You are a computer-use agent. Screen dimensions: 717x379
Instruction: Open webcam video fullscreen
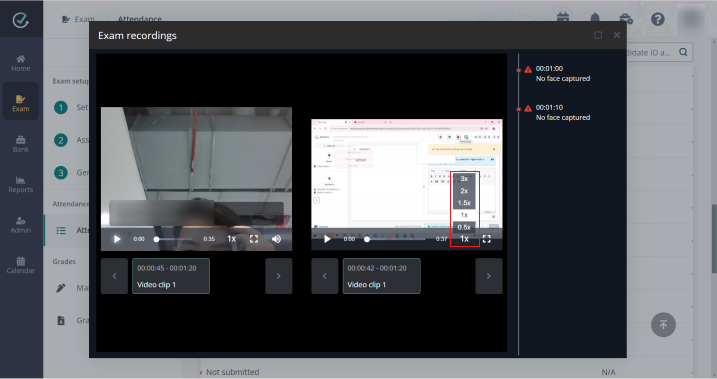(254, 239)
